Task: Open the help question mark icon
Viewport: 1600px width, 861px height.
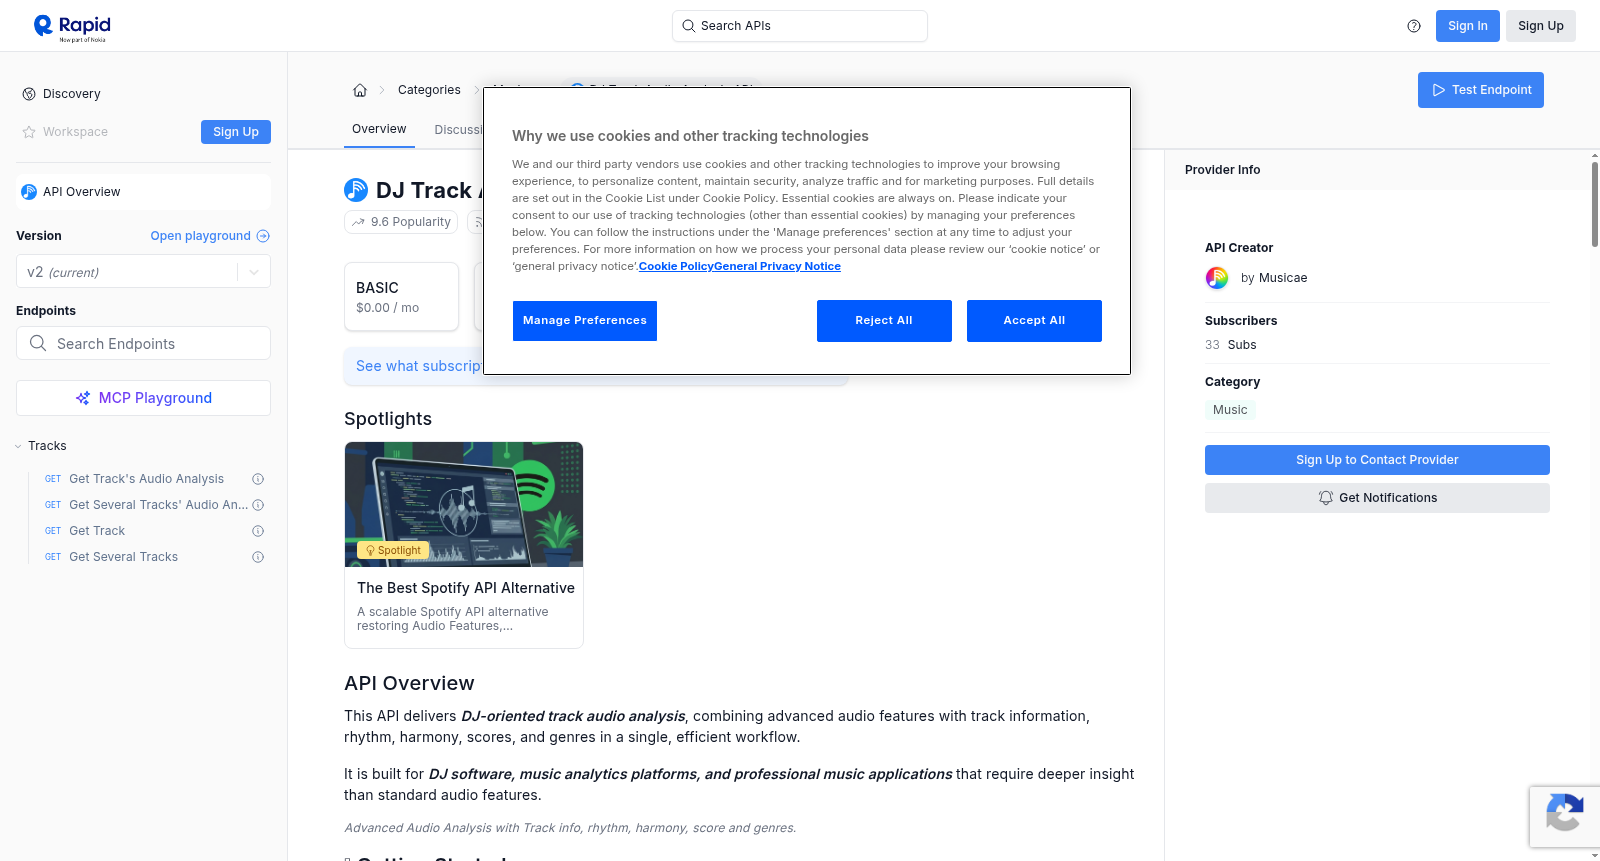Action: 1414,26
